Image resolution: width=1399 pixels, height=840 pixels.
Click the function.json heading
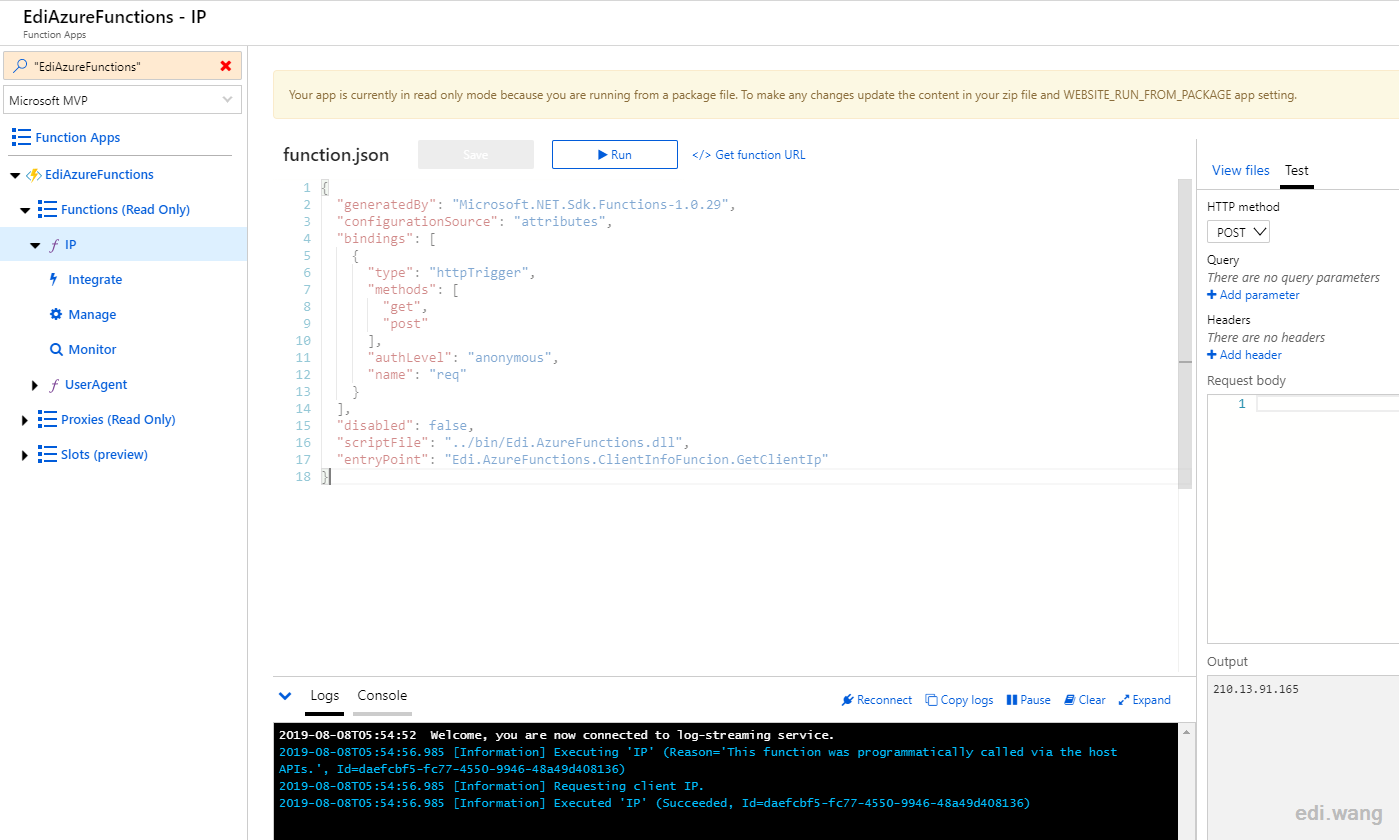(x=336, y=155)
